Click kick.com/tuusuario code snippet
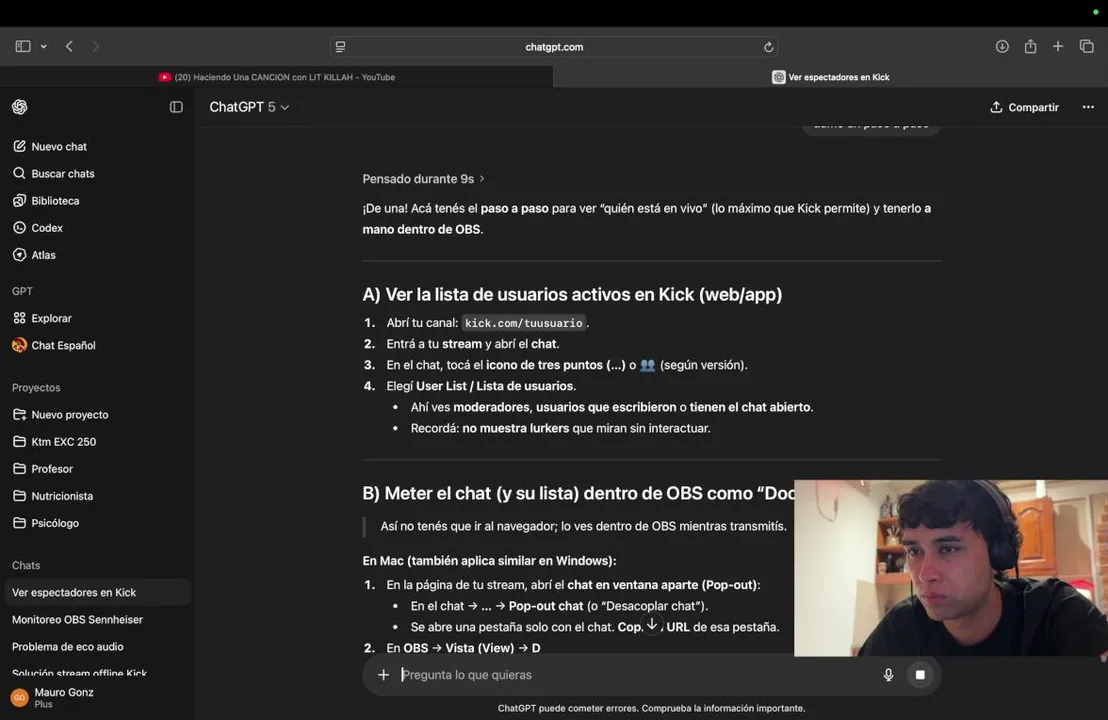1108x720 pixels. coord(523,323)
